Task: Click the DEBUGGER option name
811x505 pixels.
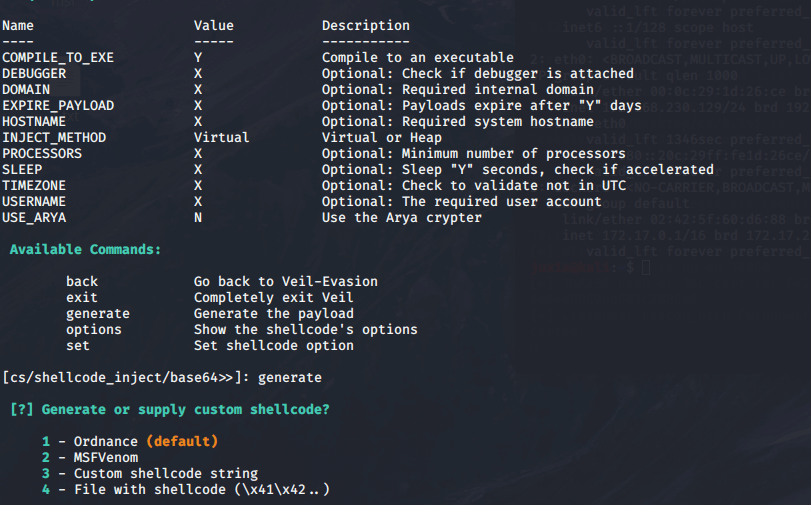Action: [34, 73]
